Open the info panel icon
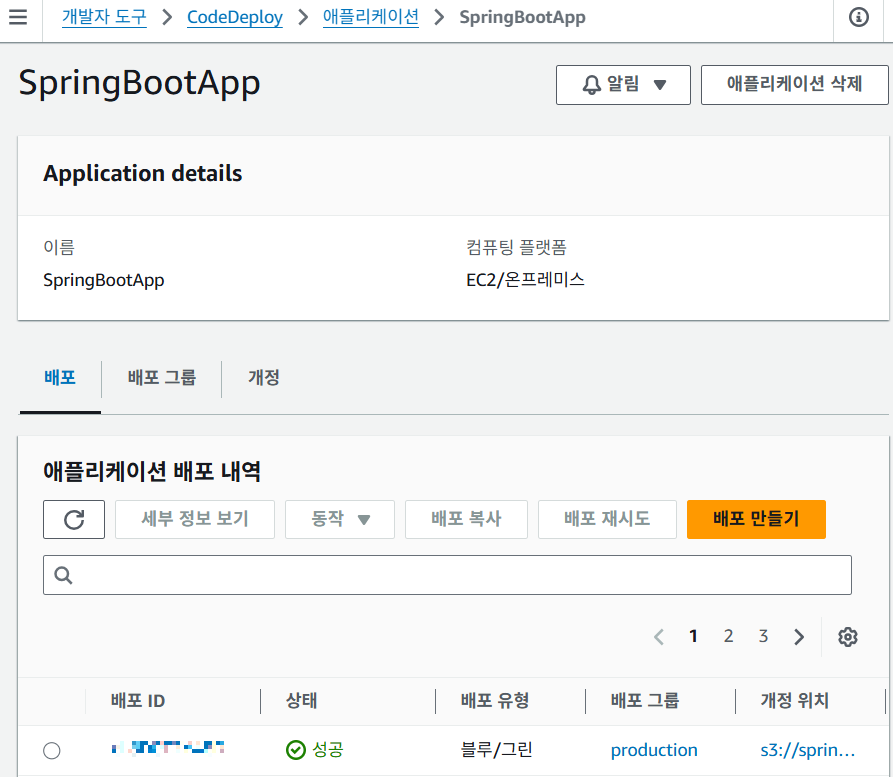This screenshot has width=893, height=777. pos(858,17)
